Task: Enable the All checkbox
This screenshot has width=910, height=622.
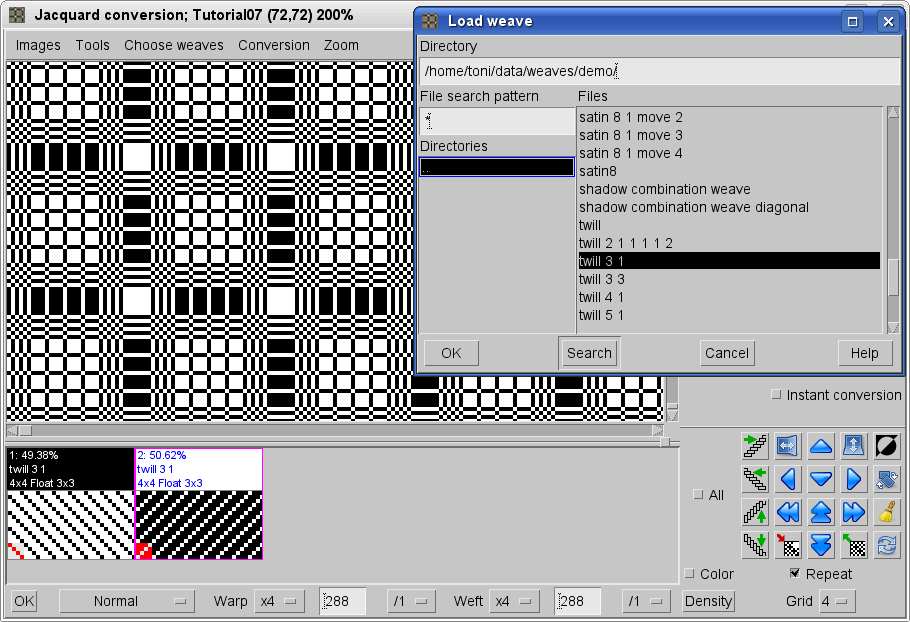Action: pos(696,494)
